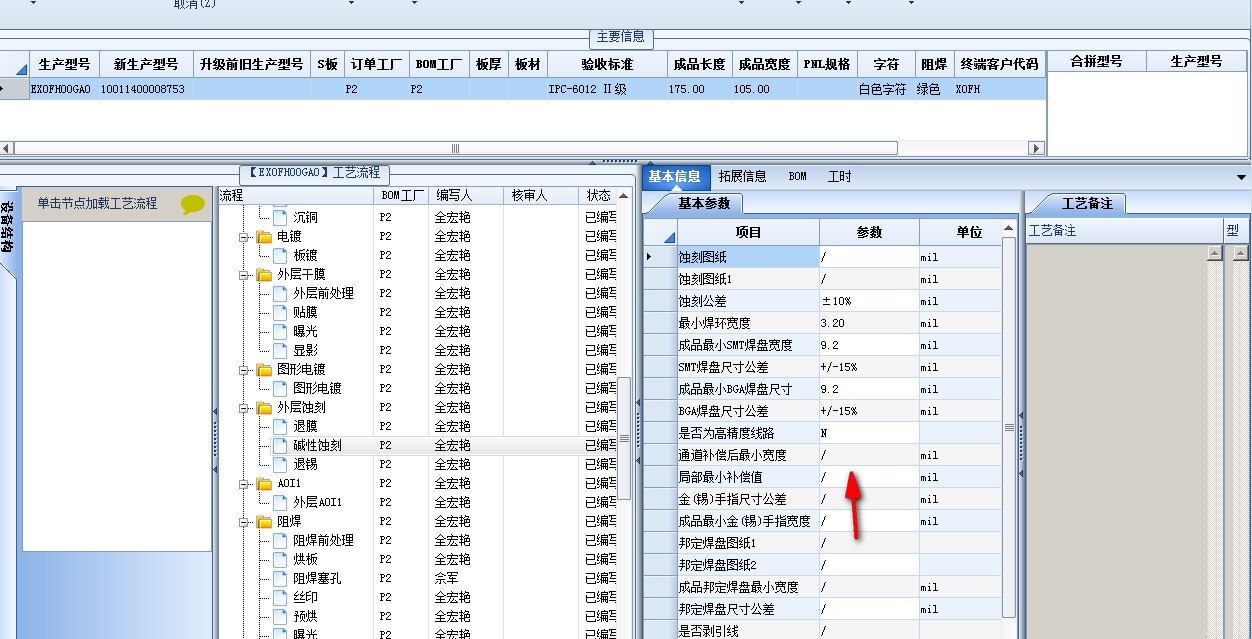This screenshot has width=1252, height=639.
Task: Collapse the AOI1 tree node
Action: pyautogui.click(x=245, y=485)
